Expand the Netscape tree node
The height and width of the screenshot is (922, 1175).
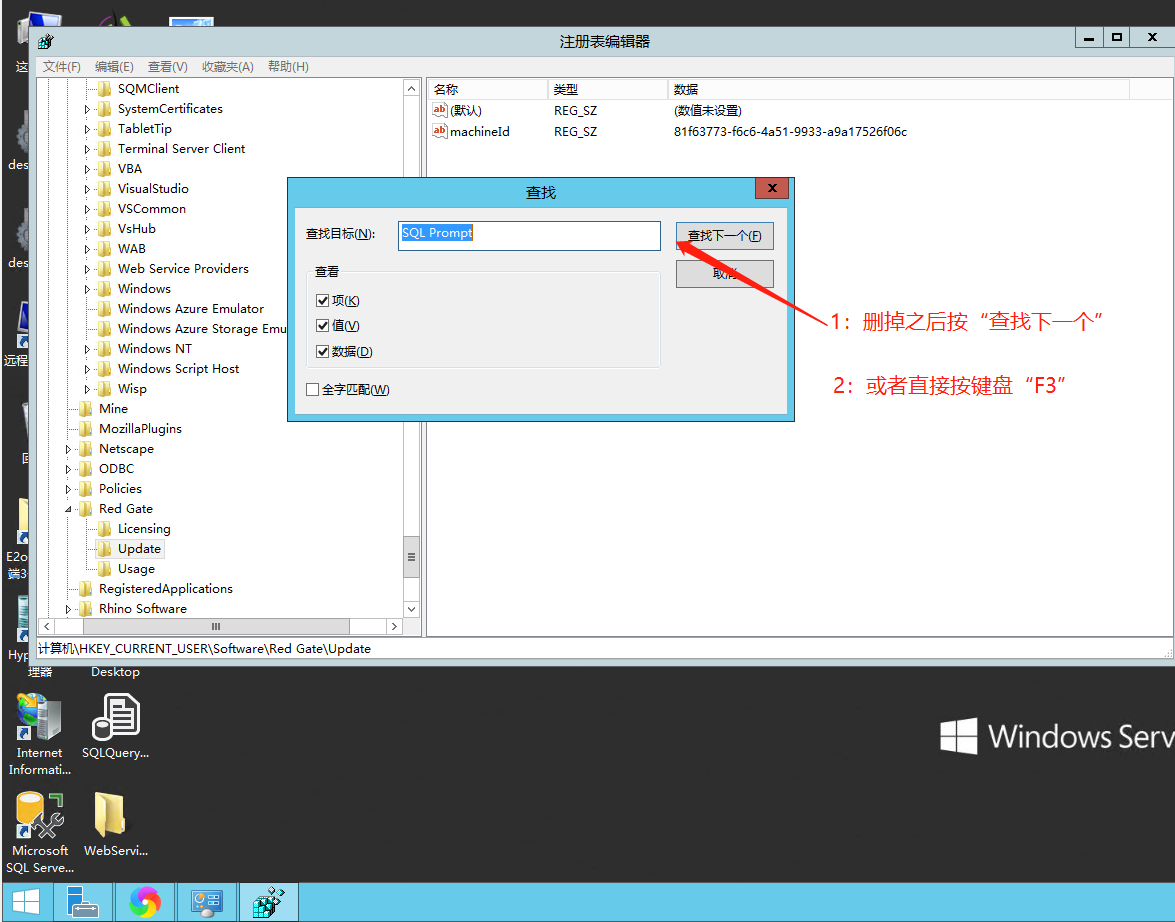[x=68, y=449]
